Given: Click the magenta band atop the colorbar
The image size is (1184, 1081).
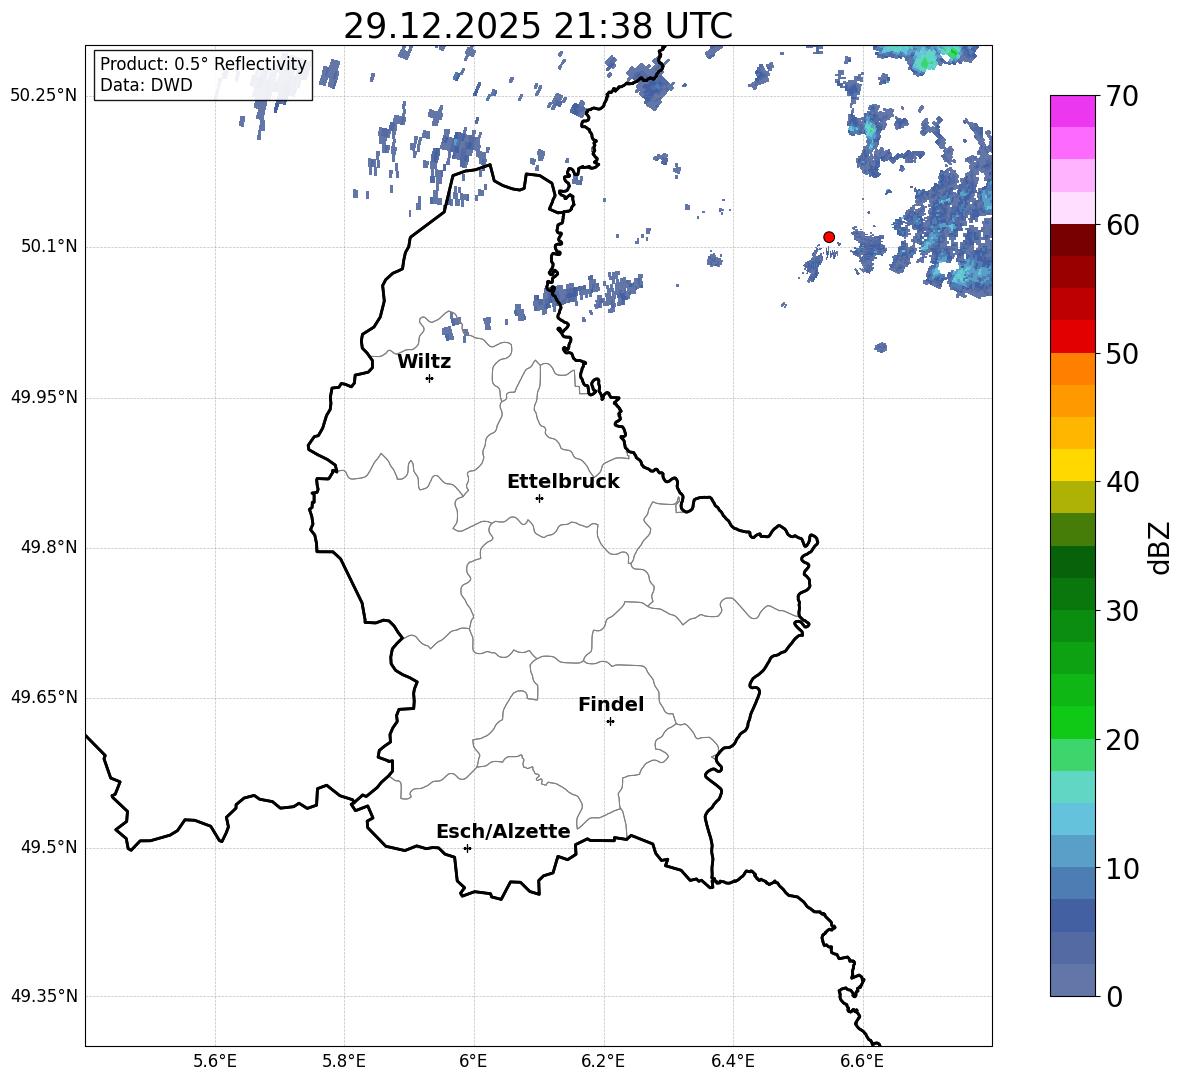Looking at the screenshot, I should pos(1073,111).
